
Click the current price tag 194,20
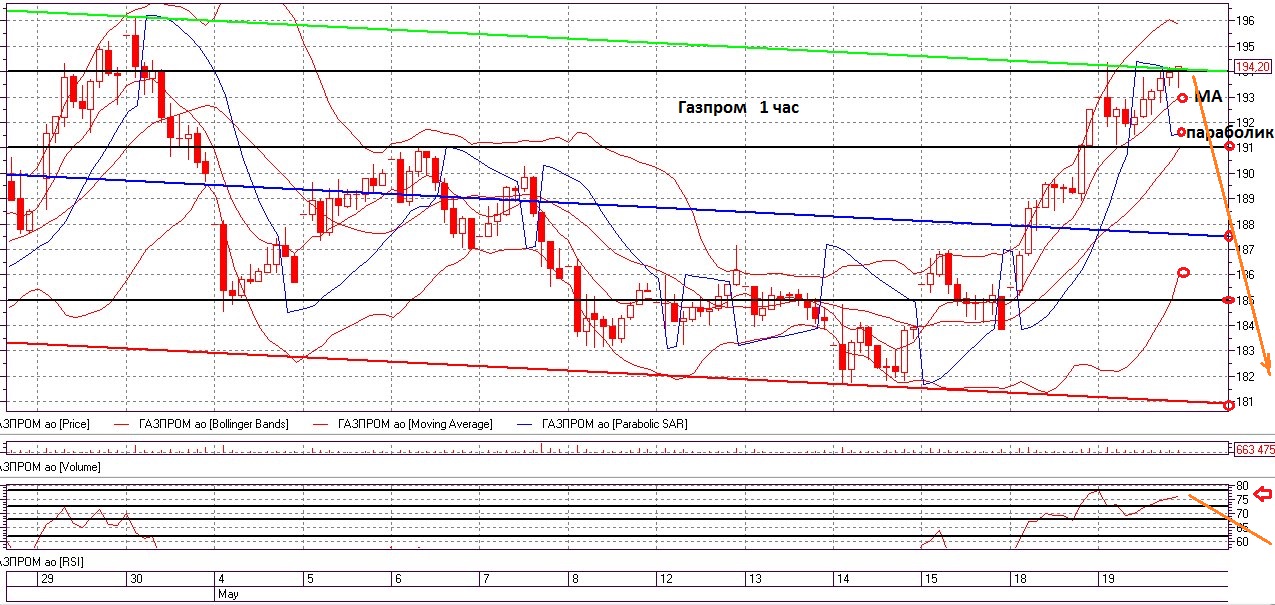(x=1253, y=69)
